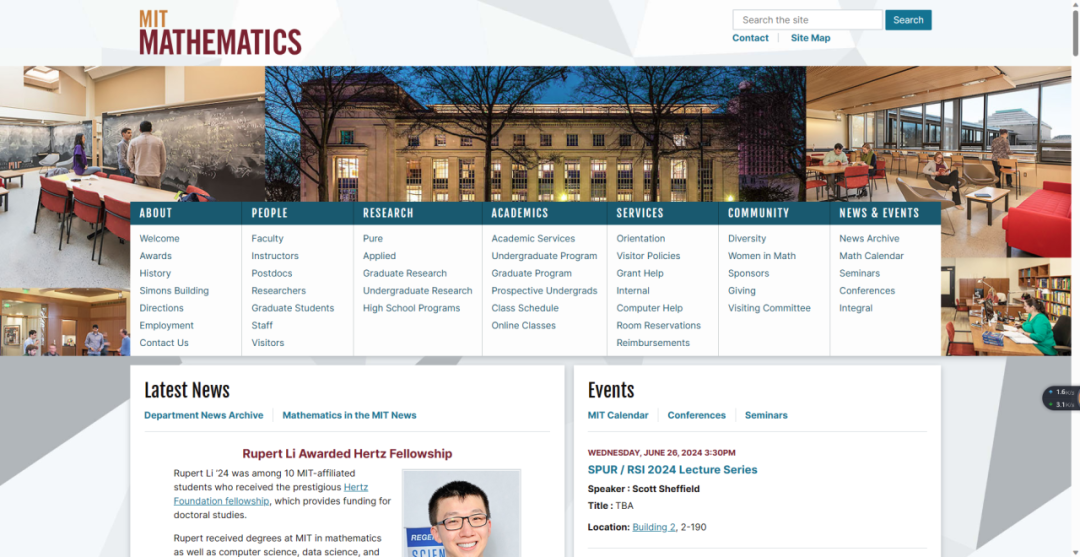Screen dimensions: 1080x557
Task: View the Visitors listing
Action: coord(267,343)
